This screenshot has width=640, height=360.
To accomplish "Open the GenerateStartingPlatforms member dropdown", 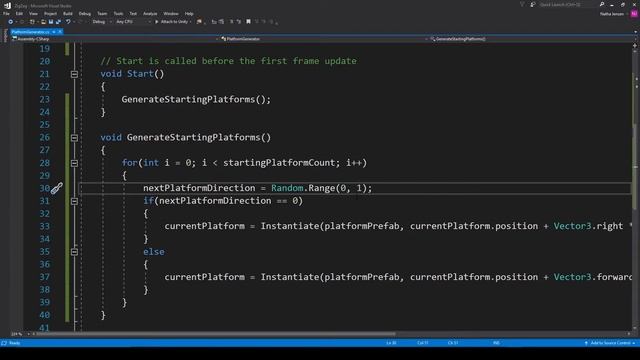I will tap(533, 39).
